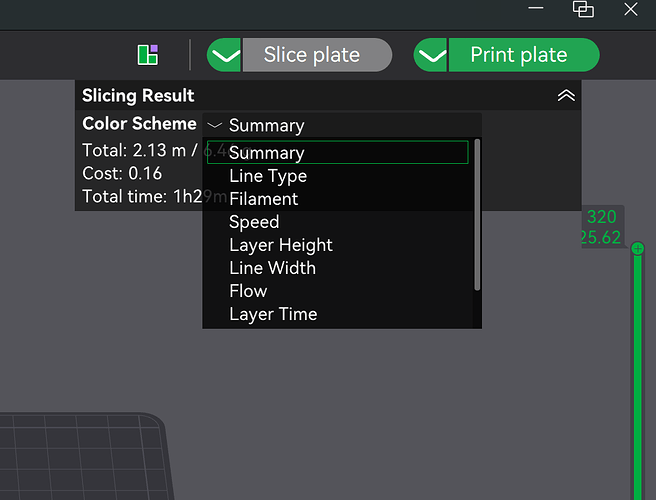This screenshot has height=500, width=656.
Task: Open the Slice plate dropdown arrow
Action: point(224,55)
